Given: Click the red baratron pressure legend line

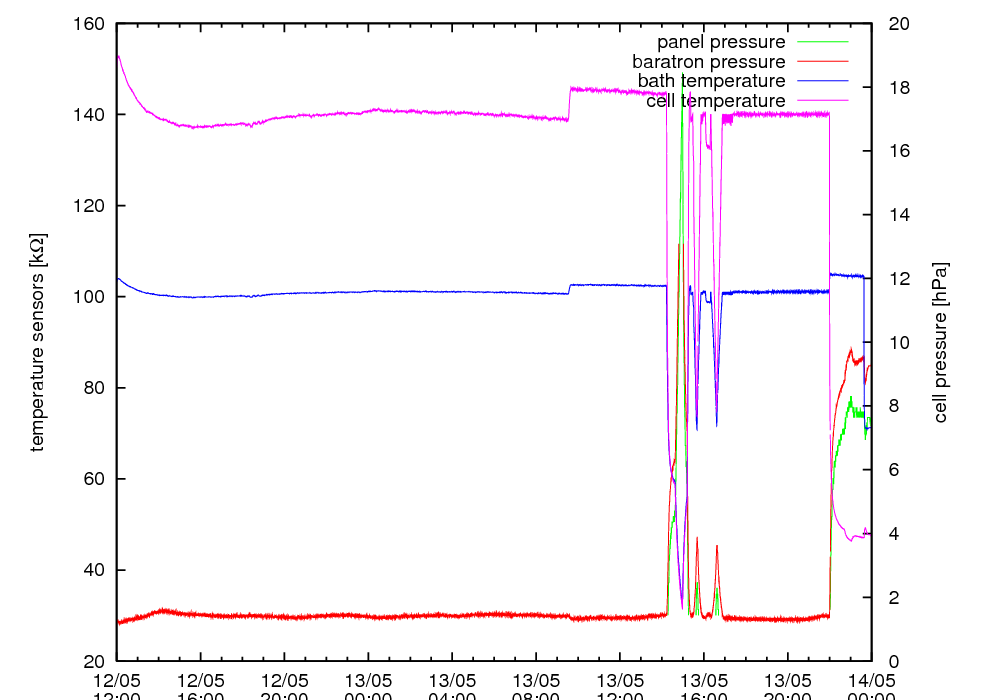Looking at the screenshot, I should pyautogui.click(x=822, y=62).
